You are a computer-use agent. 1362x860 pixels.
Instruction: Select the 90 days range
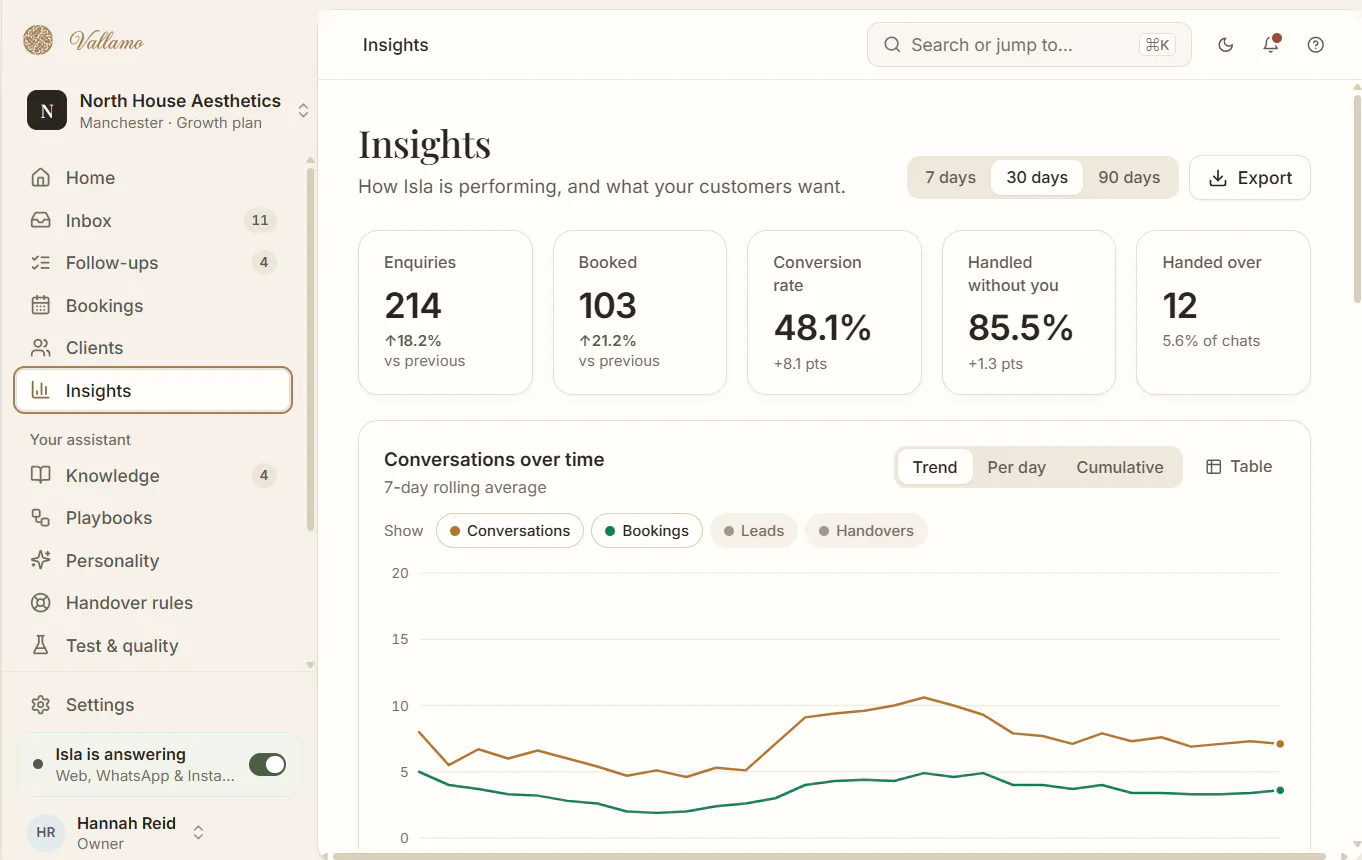(x=1129, y=178)
